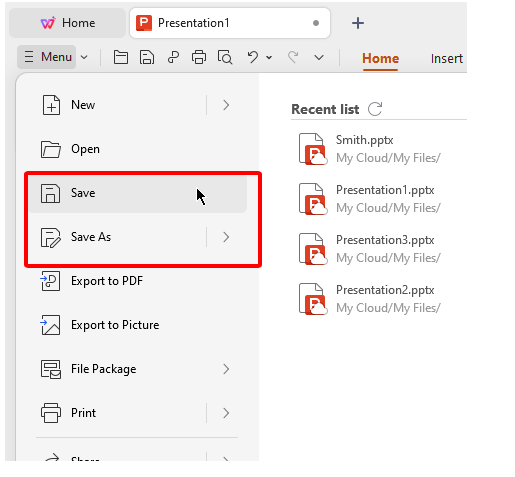Screen dimensions: 515x477
Task: Expand the New submenu arrow
Action: pos(226,105)
